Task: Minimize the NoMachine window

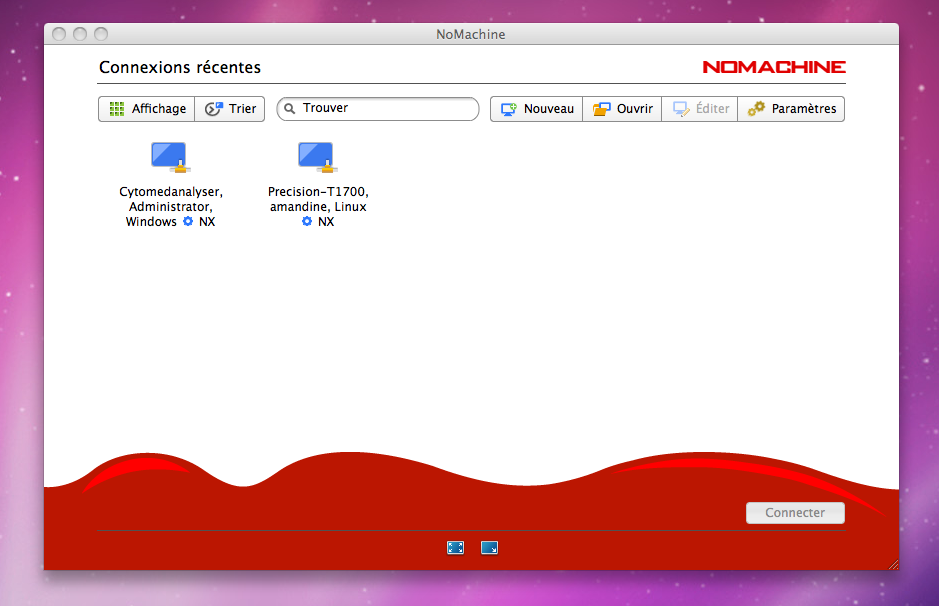Action: pos(80,34)
